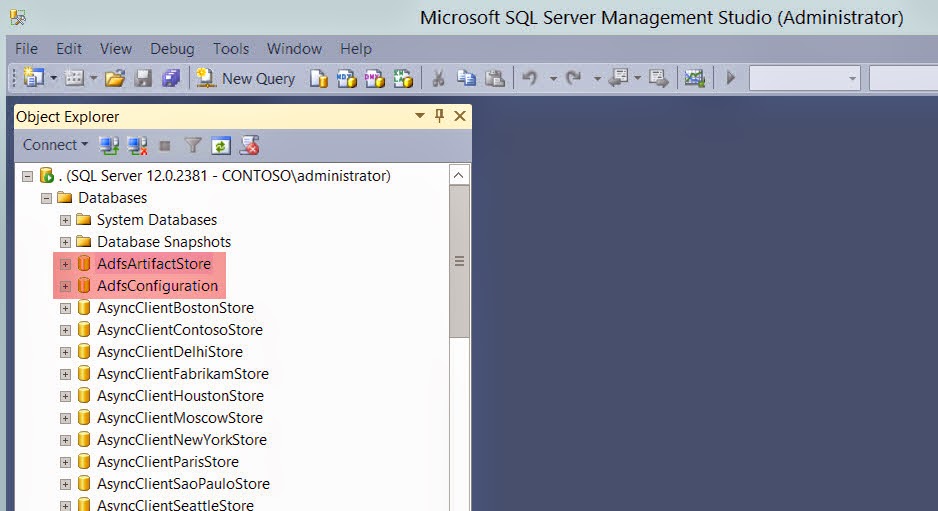Click the Save floppy disk icon
Screen dimensions: 938x511
pos(143,78)
